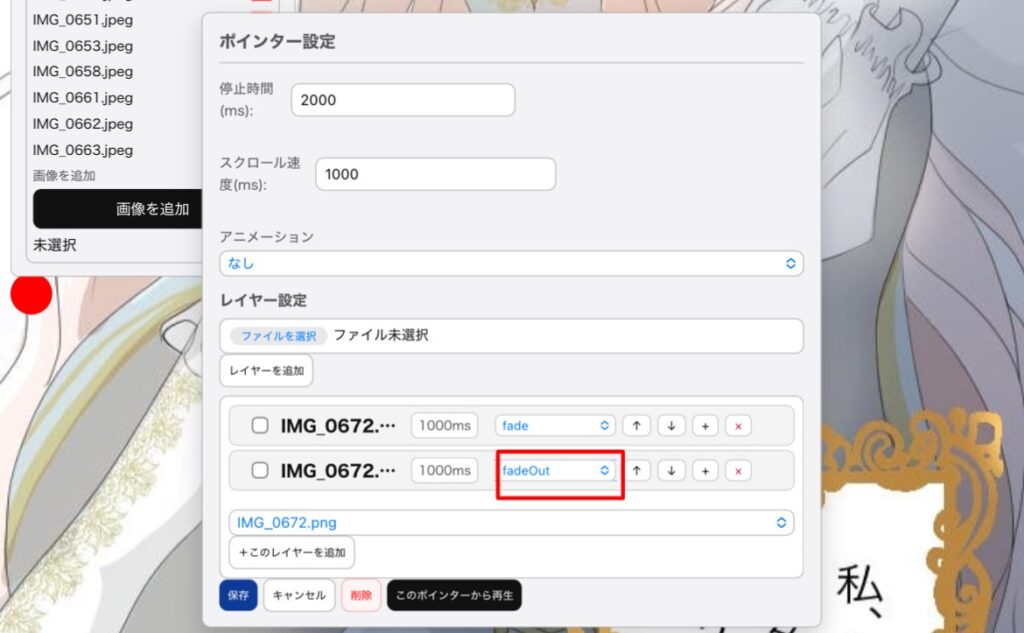Click the plus icon on the fade layer row

pyautogui.click(x=705, y=426)
